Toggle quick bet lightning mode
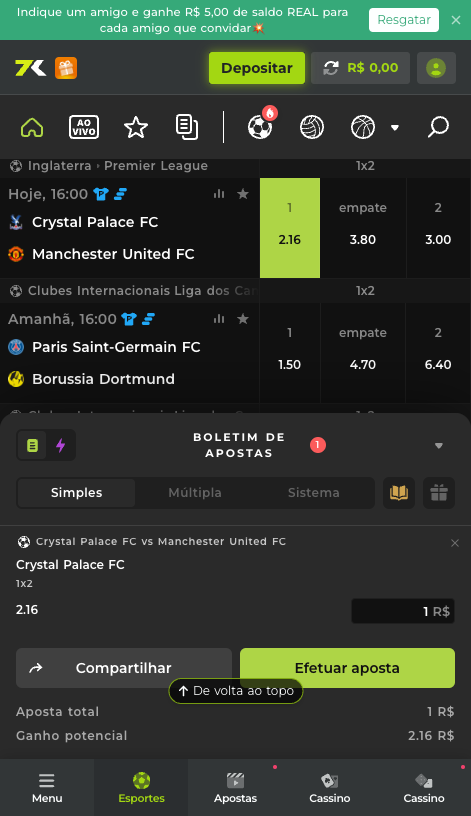This screenshot has width=471, height=816. tap(61, 445)
